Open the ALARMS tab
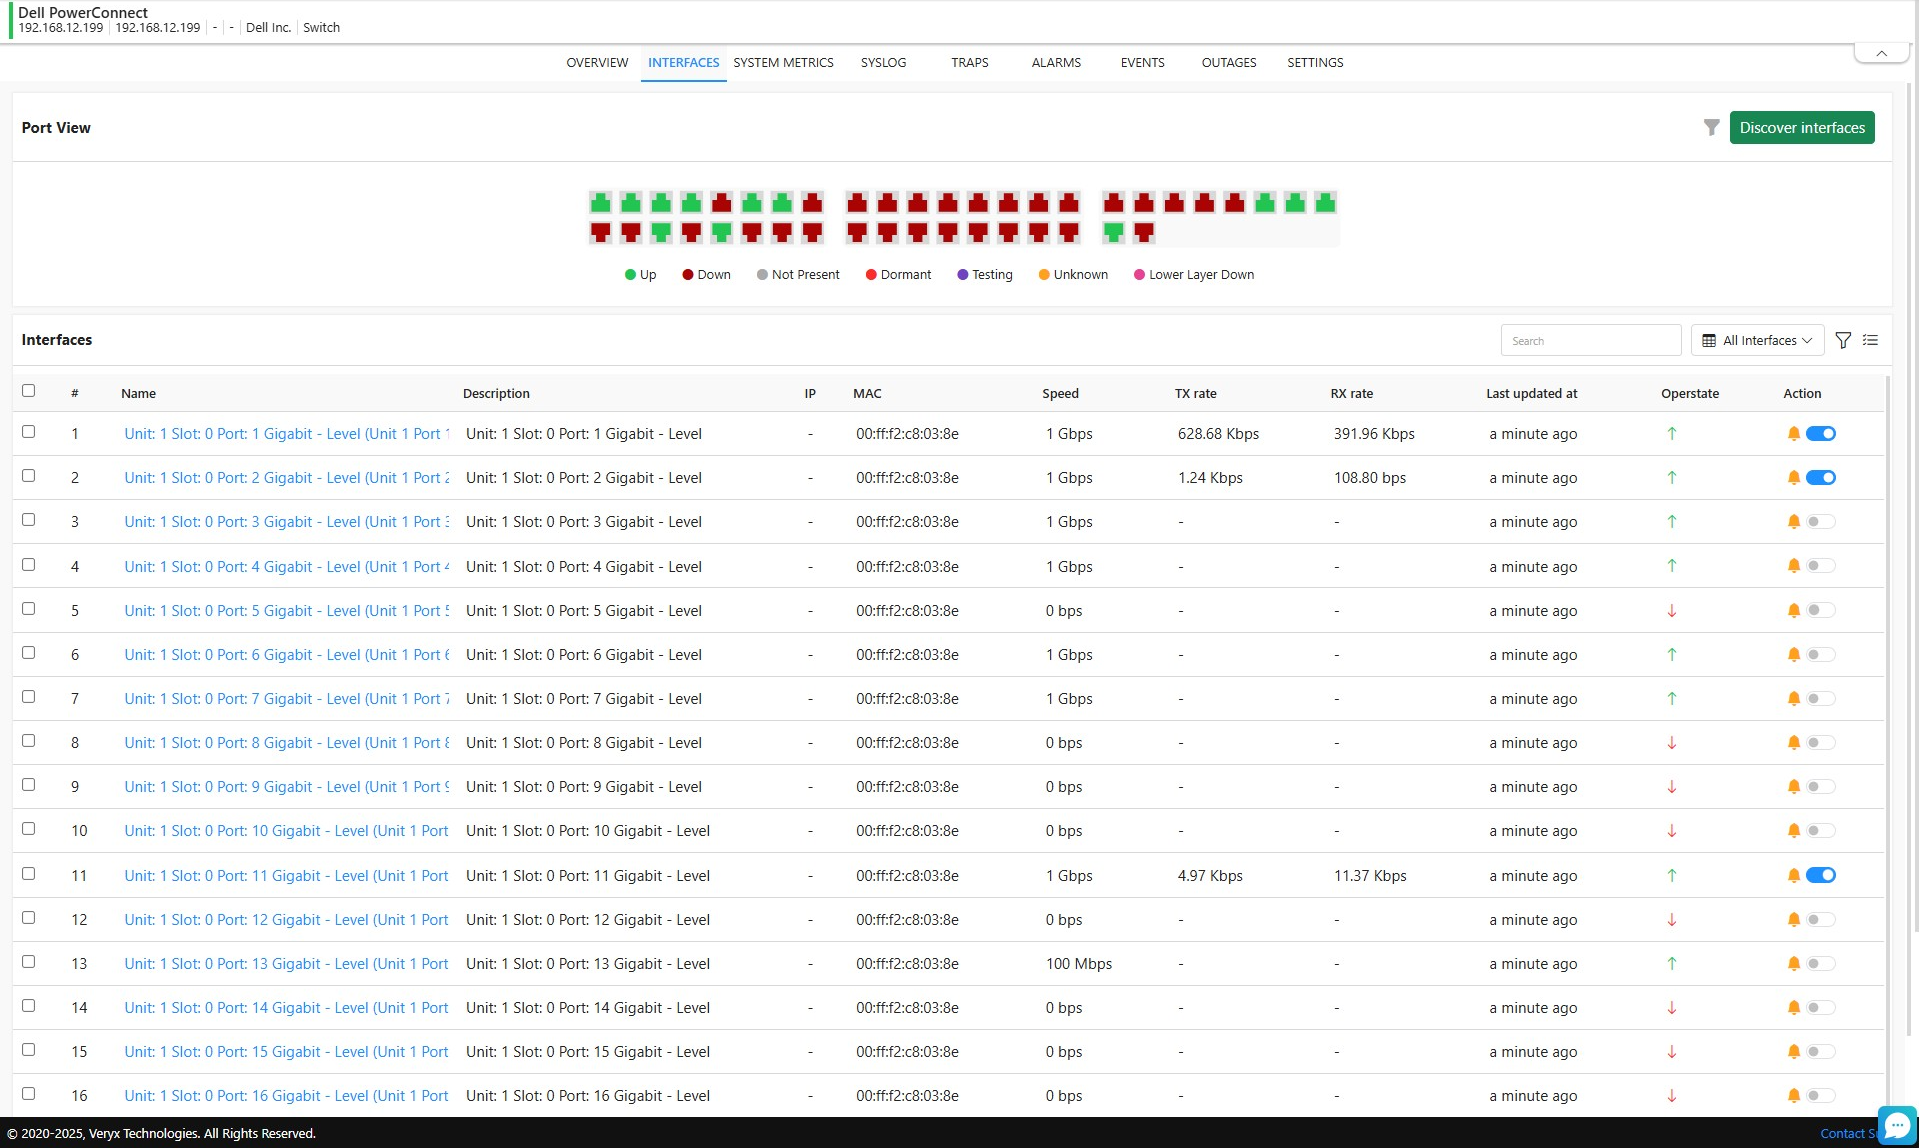Image resolution: width=1919 pixels, height=1148 pixels. [x=1056, y=63]
